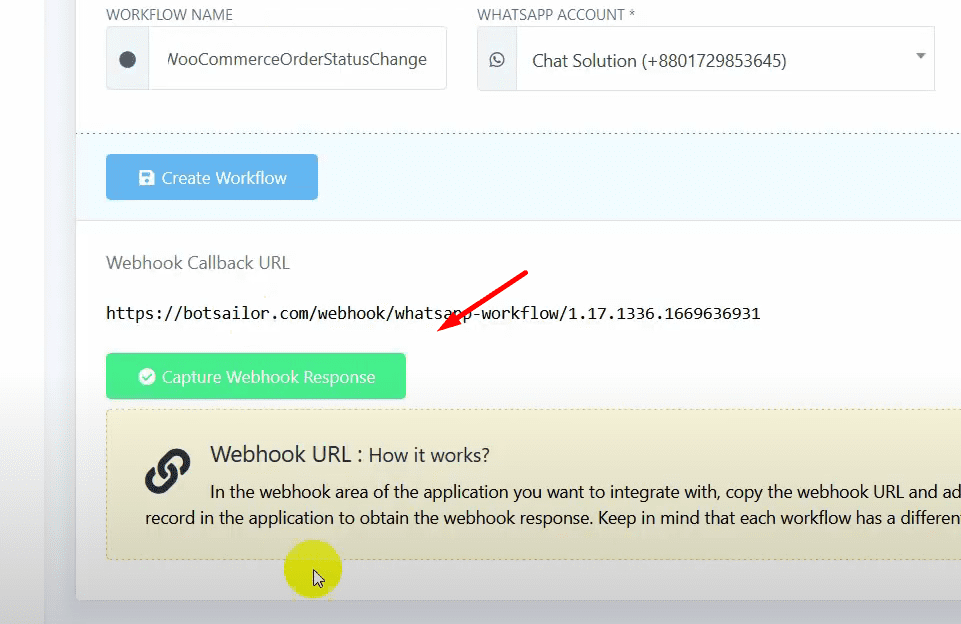Expand the WhatsApp account dropdown arrow
The image size is (961, 624).
920,57
